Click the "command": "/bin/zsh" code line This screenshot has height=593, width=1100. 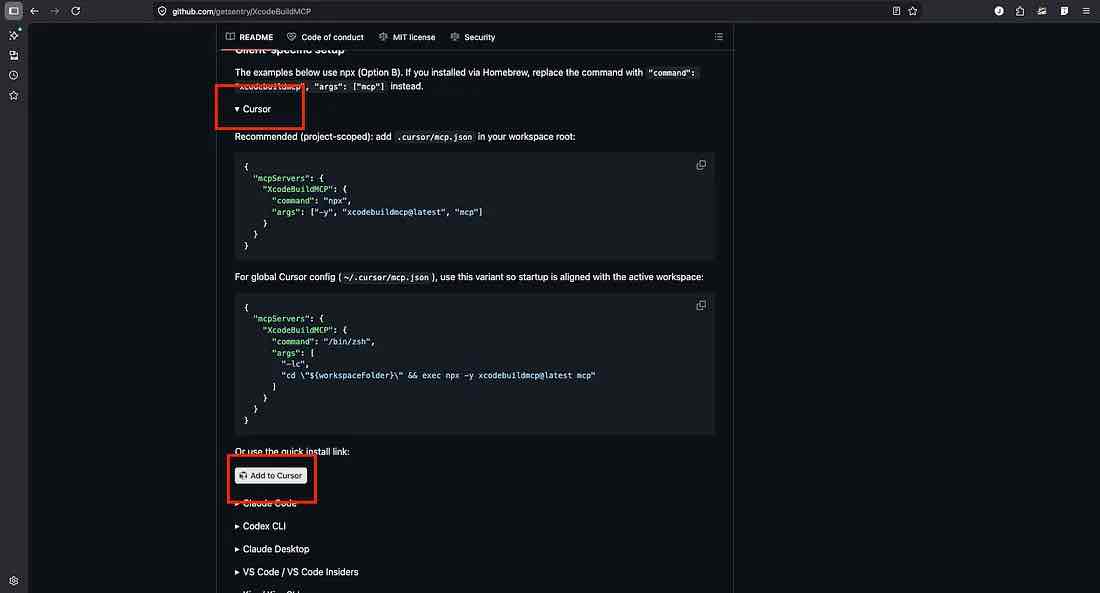(x=323, y=342)
